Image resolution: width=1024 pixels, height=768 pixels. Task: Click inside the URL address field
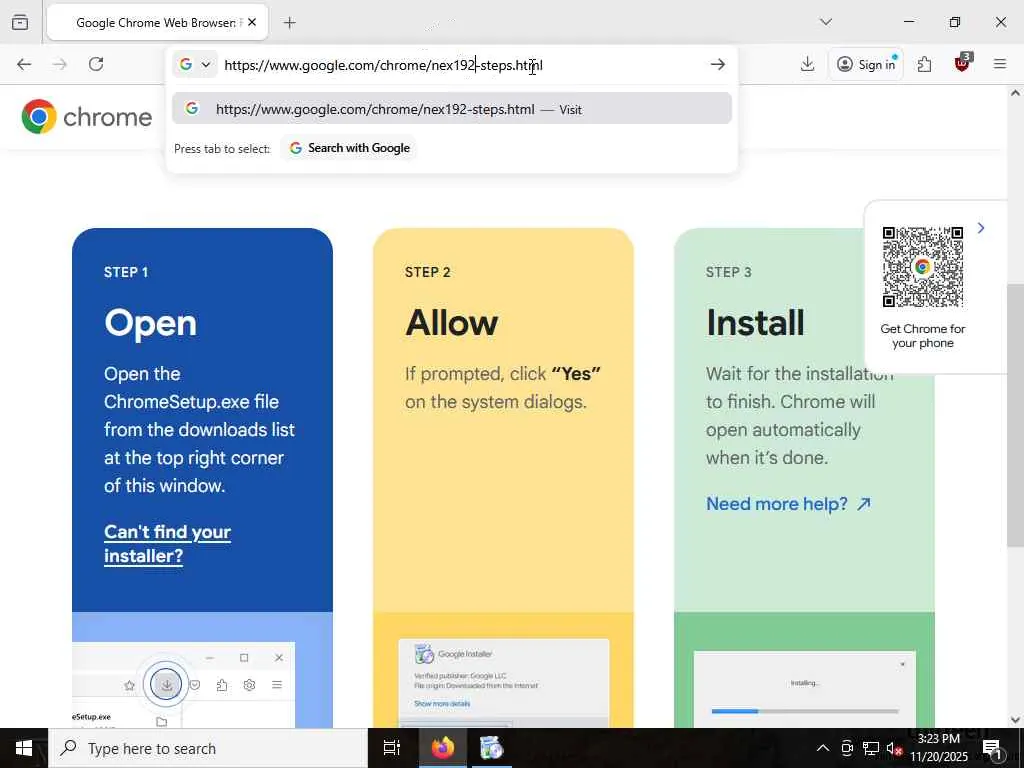coord(460,65)
